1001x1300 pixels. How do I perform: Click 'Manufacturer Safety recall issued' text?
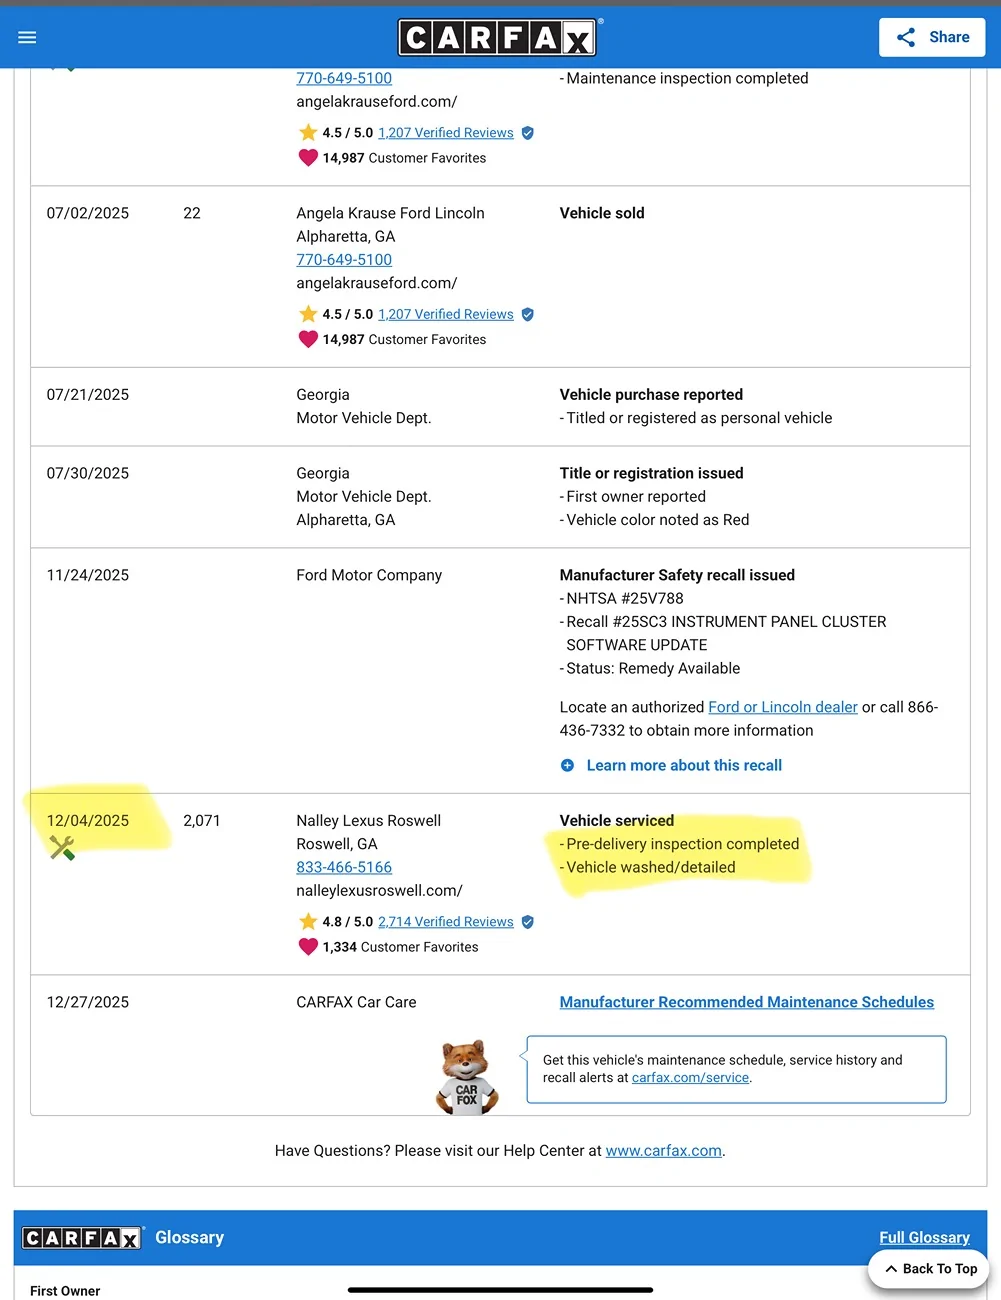pos(677,575)
